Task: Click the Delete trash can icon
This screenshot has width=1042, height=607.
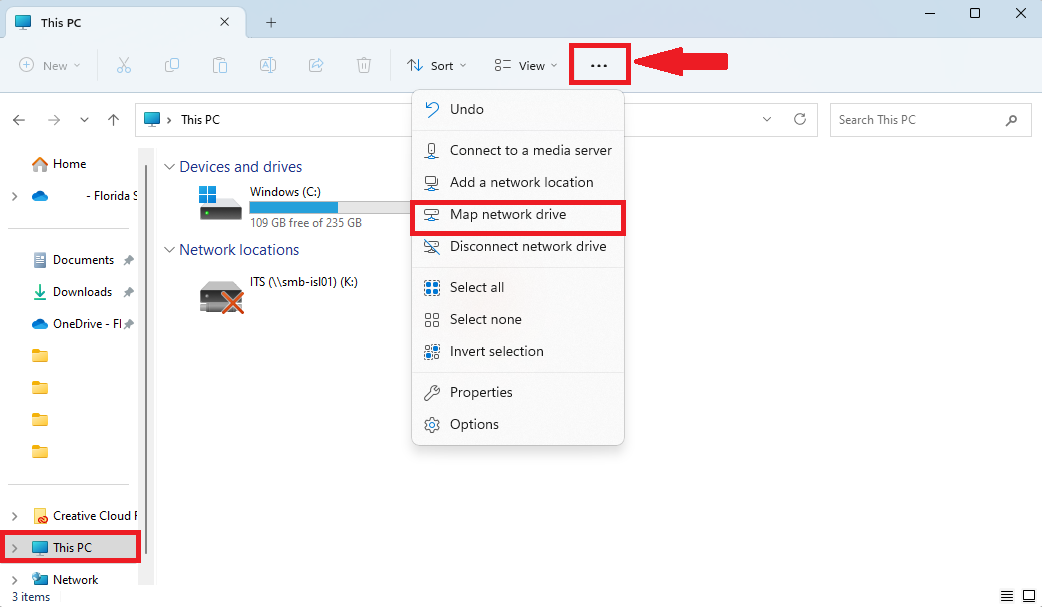Action: [364, 65]
